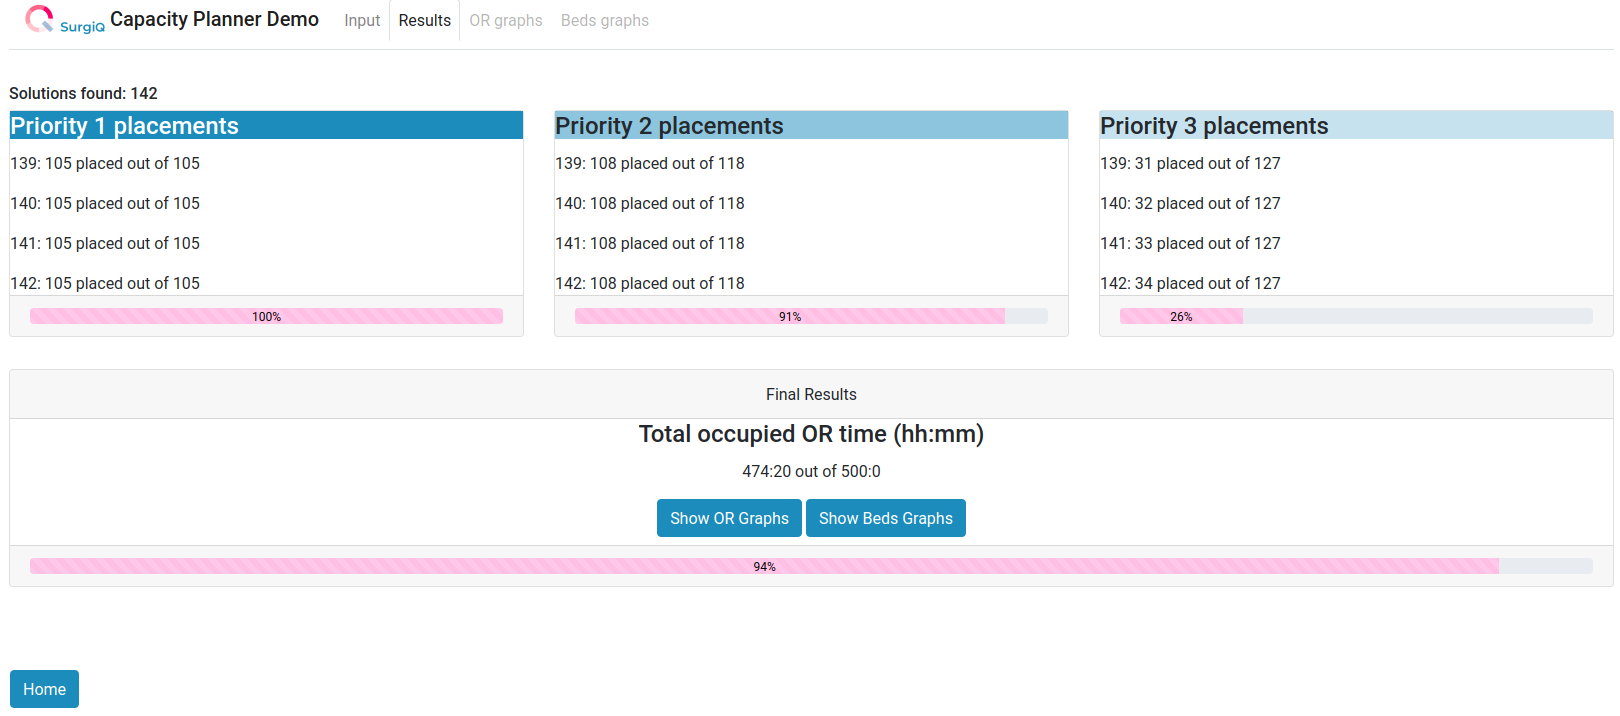Click the Priority 3 placements header
This screenshot has width=1620, height=716.
point(1356,125)
